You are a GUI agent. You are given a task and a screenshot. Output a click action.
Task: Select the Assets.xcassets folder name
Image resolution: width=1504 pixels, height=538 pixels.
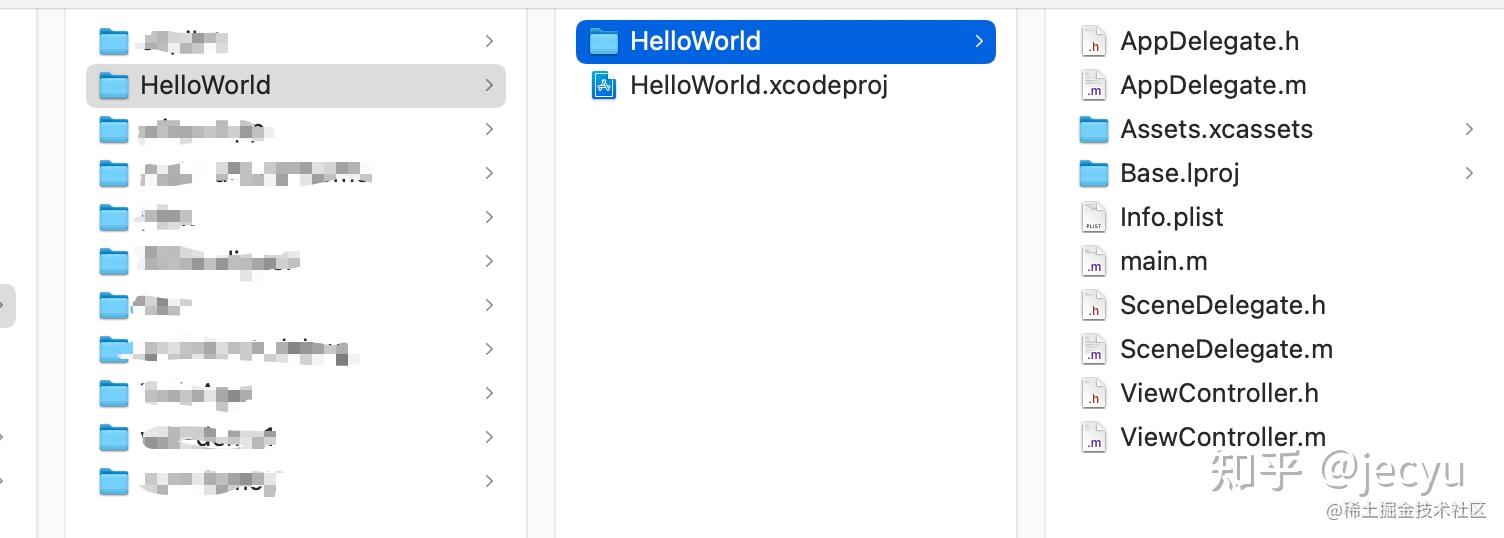(1216, 129)
